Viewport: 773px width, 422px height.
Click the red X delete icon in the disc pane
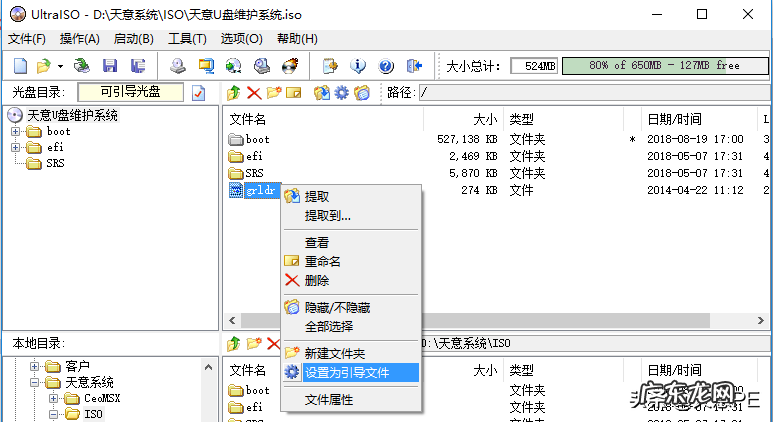[x=254, y=92]
